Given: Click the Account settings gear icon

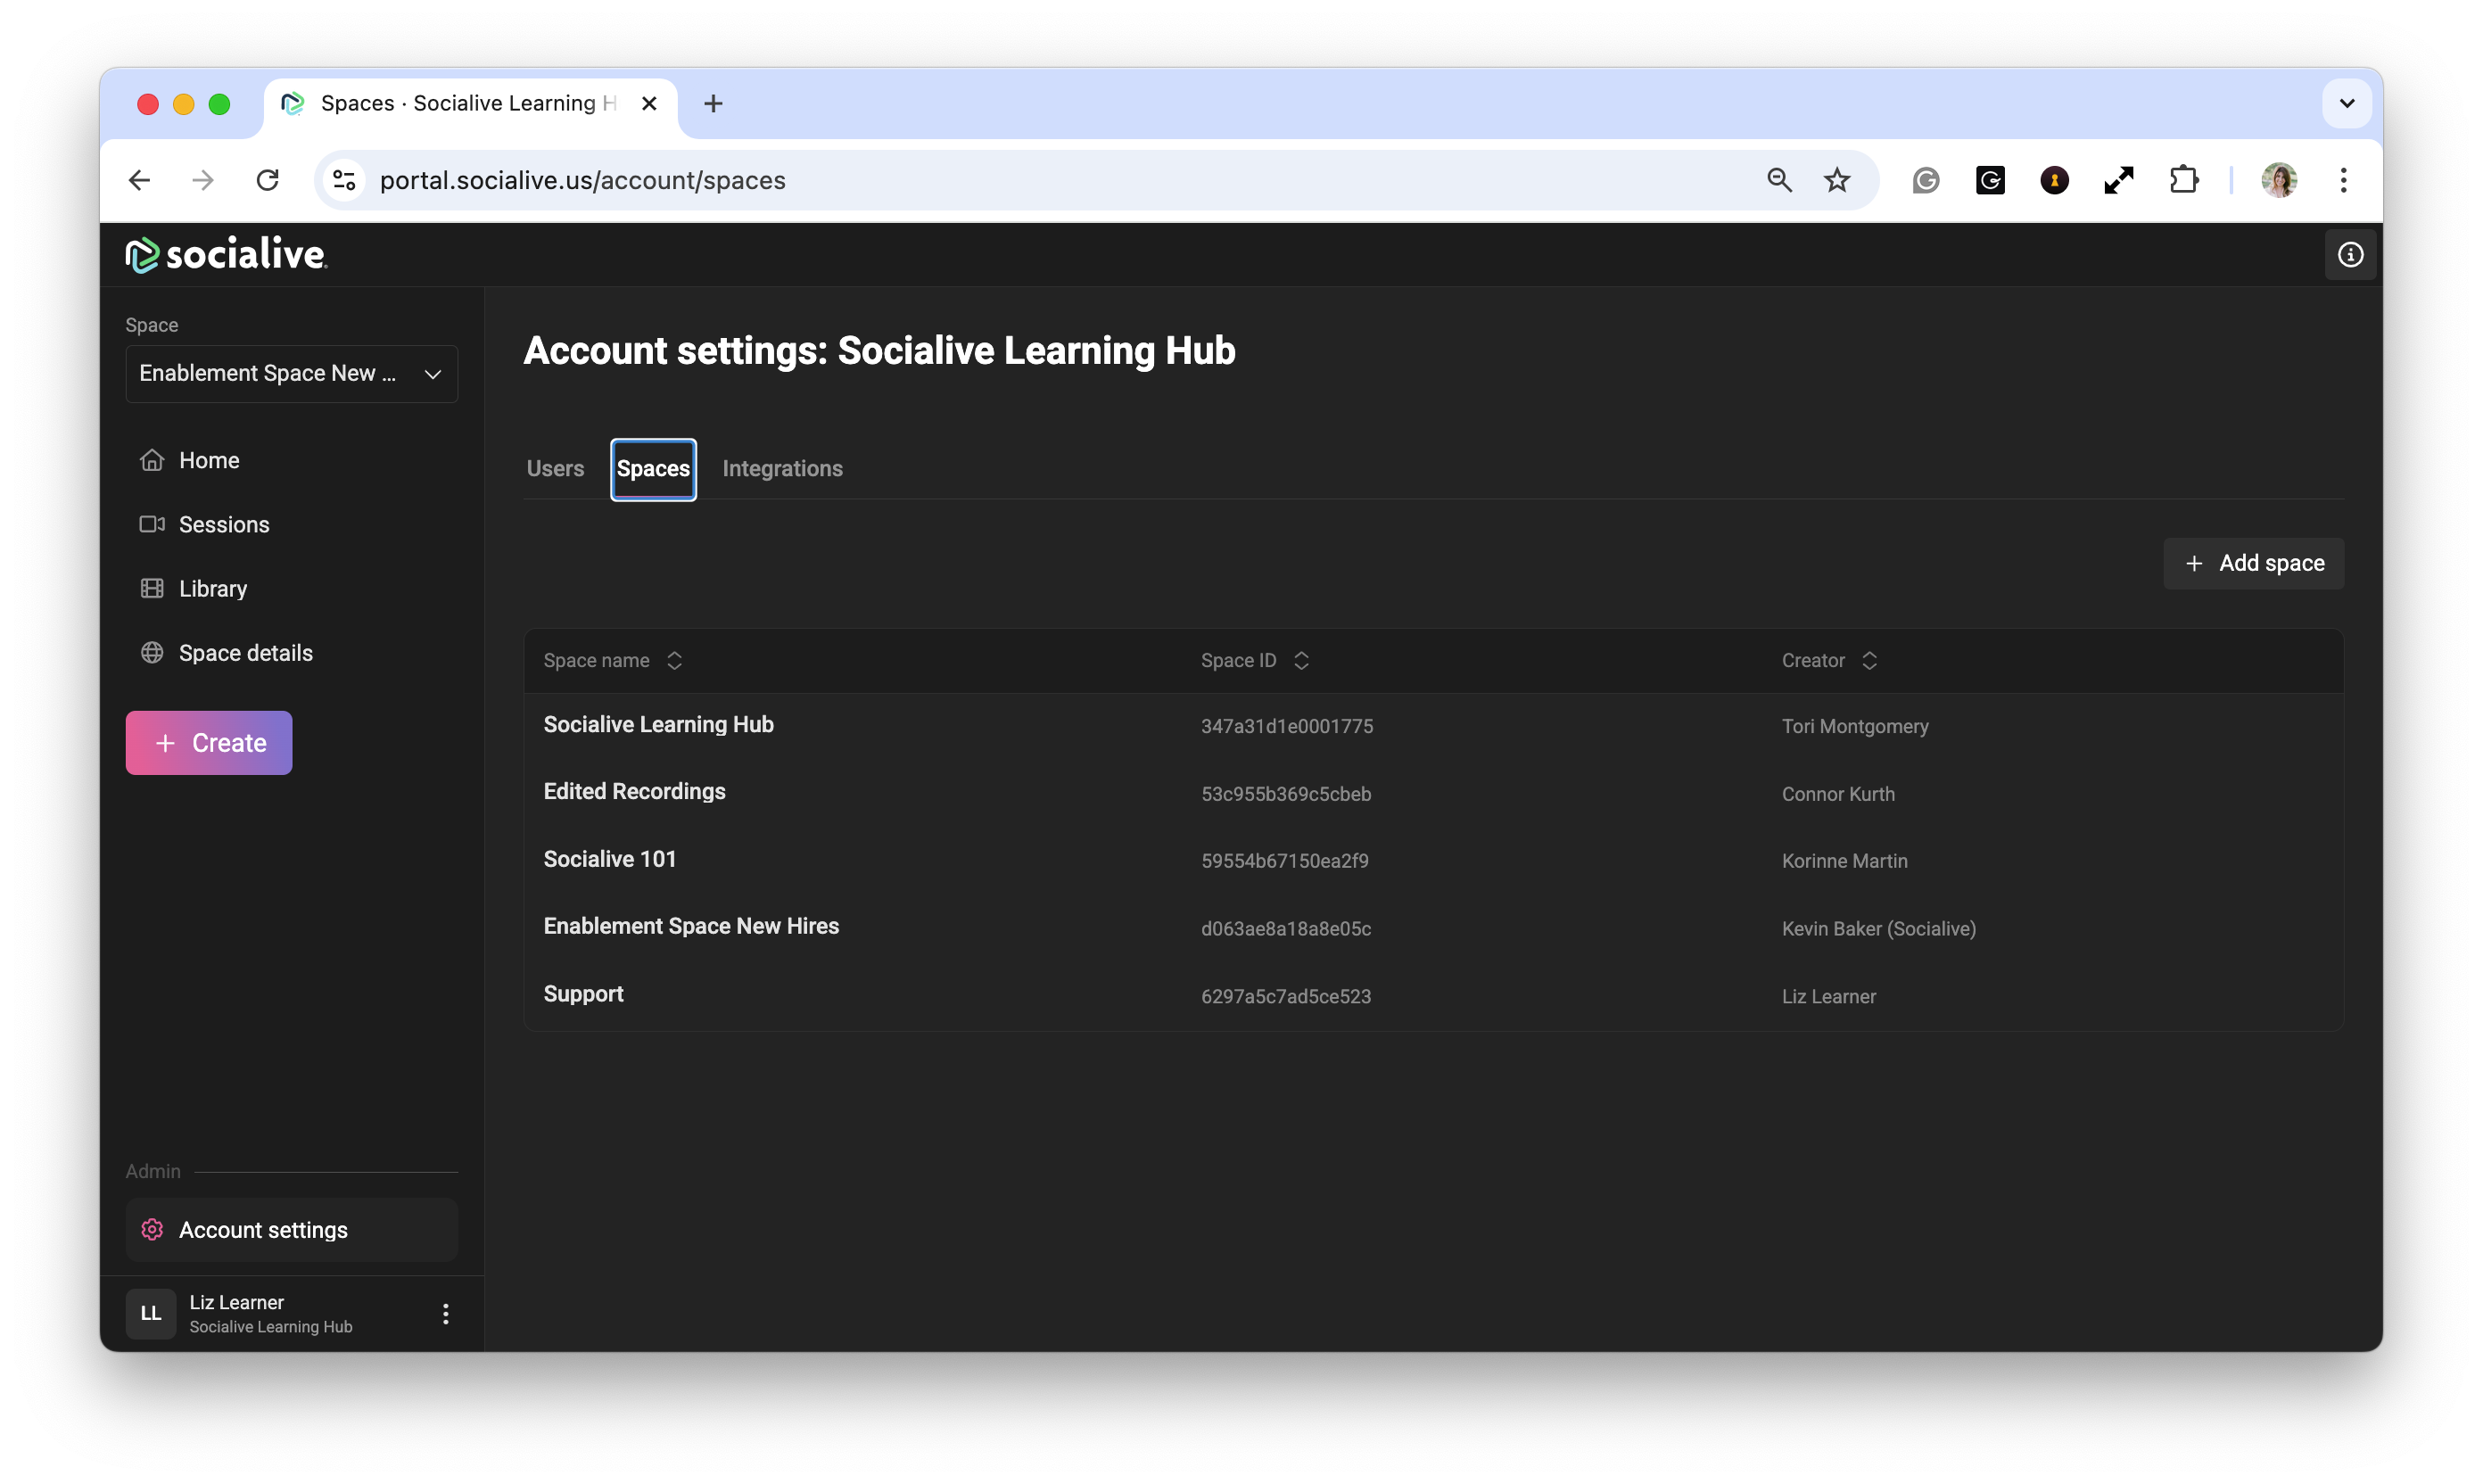Looking at the screenshot, I should tap(152, 1230).
